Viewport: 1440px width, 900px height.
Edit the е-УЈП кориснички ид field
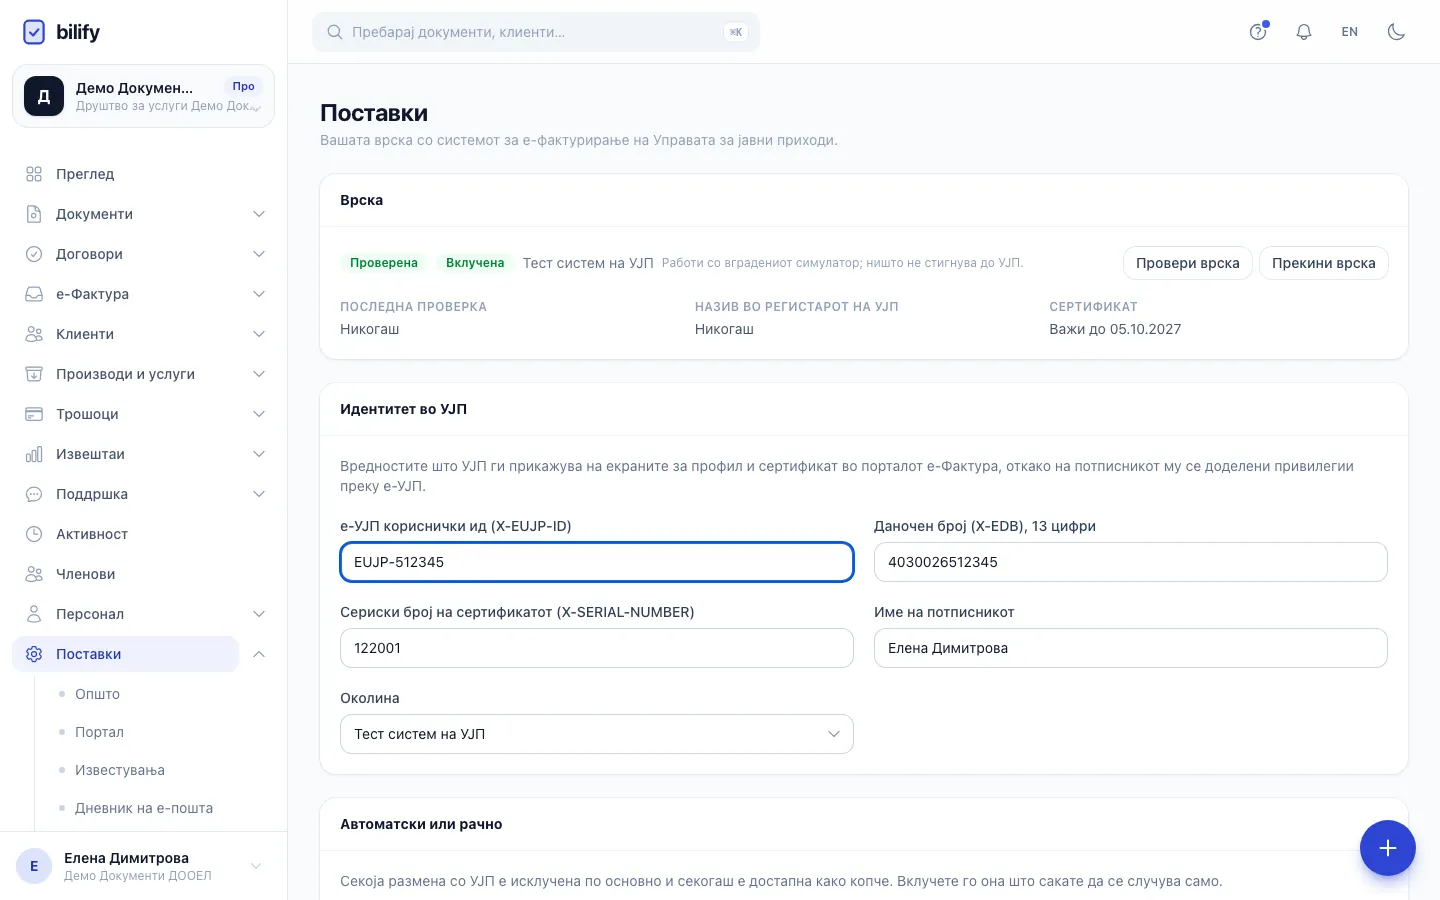pyautogui.click(x=597, y=562)
